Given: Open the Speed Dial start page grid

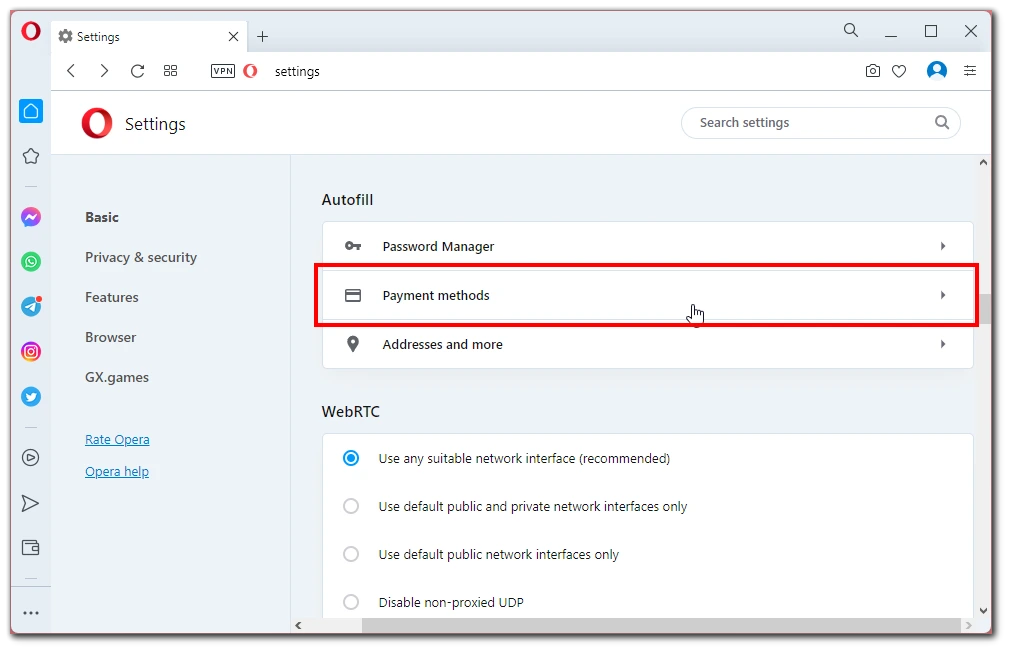Looking at the screenshot, I should (x=170, y=71).
